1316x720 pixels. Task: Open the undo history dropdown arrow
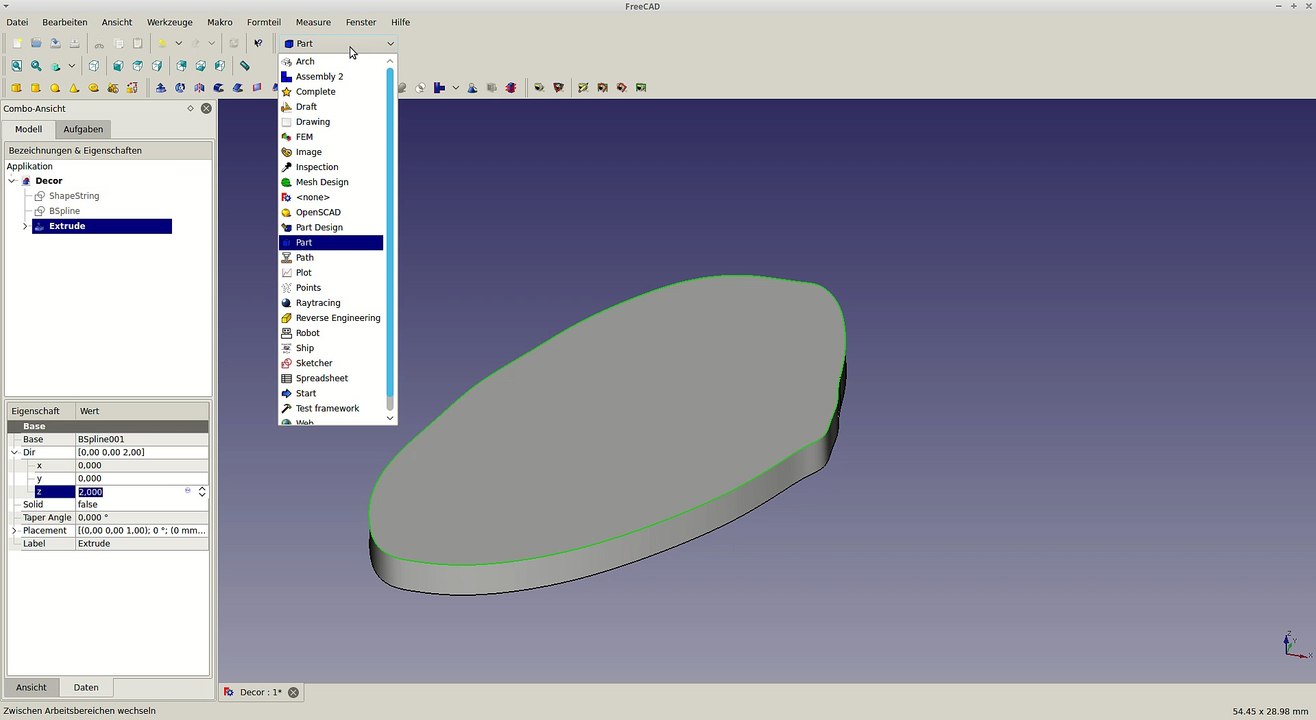(x=178, y=43)
